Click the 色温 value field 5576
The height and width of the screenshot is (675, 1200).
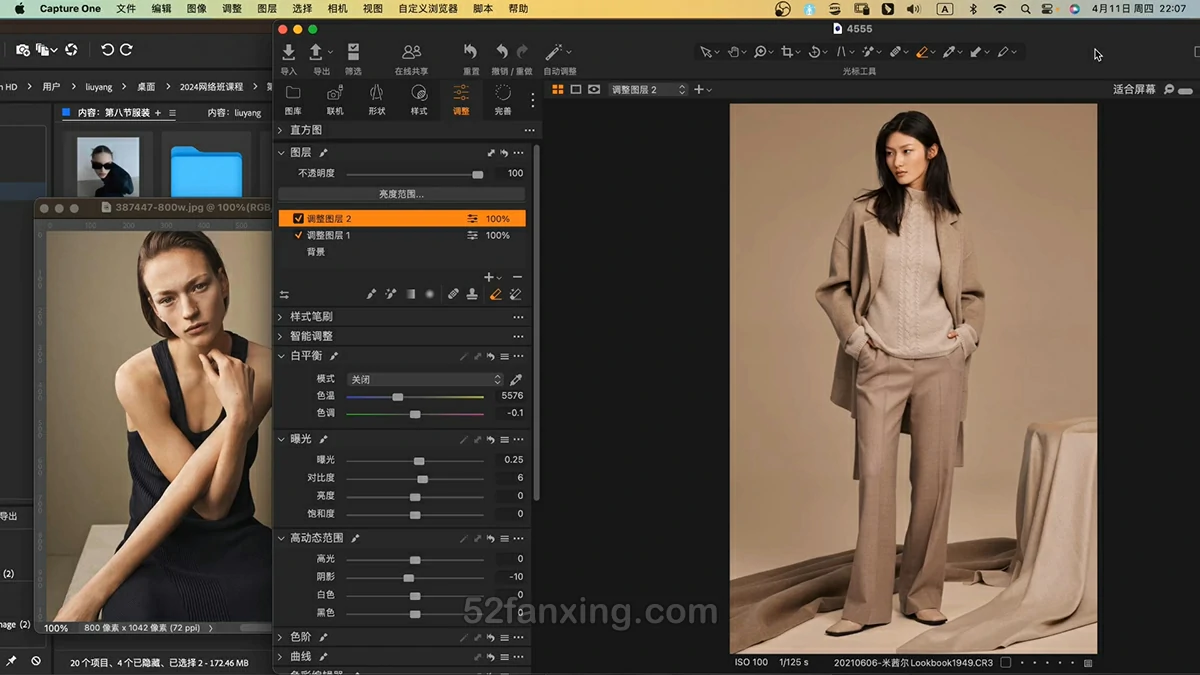click(x=512, y=397)
